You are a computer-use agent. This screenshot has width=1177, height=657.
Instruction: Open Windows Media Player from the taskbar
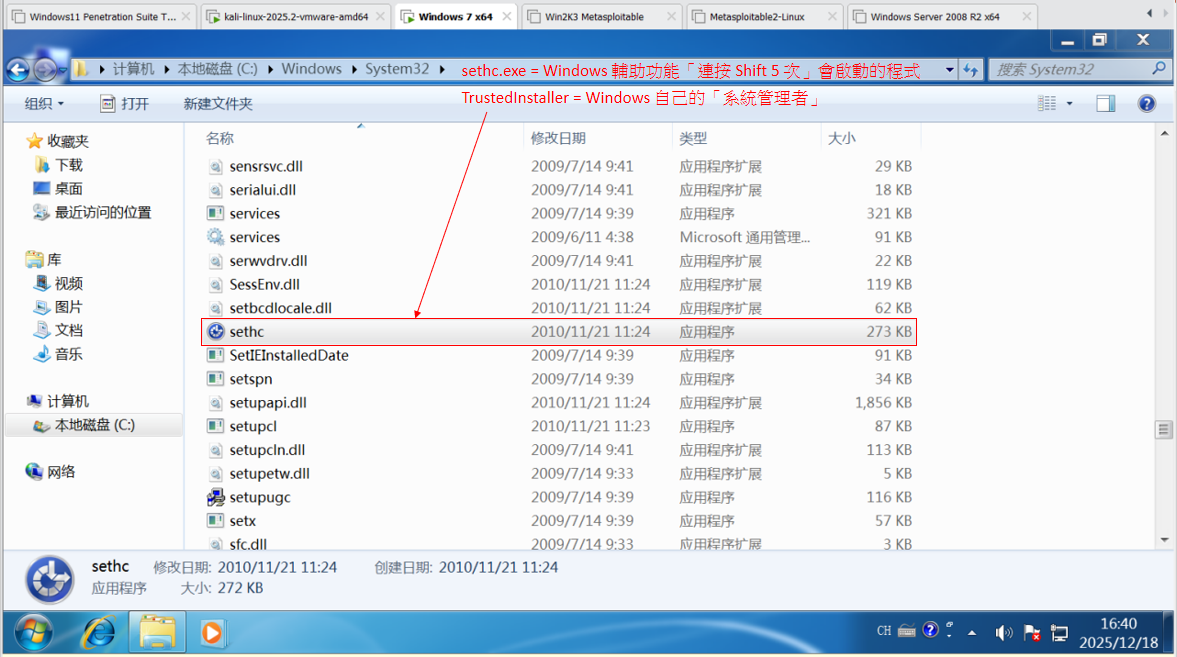point(212,633)
